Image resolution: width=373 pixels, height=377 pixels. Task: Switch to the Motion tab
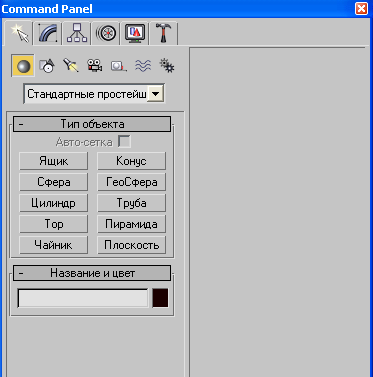point(106,33)
